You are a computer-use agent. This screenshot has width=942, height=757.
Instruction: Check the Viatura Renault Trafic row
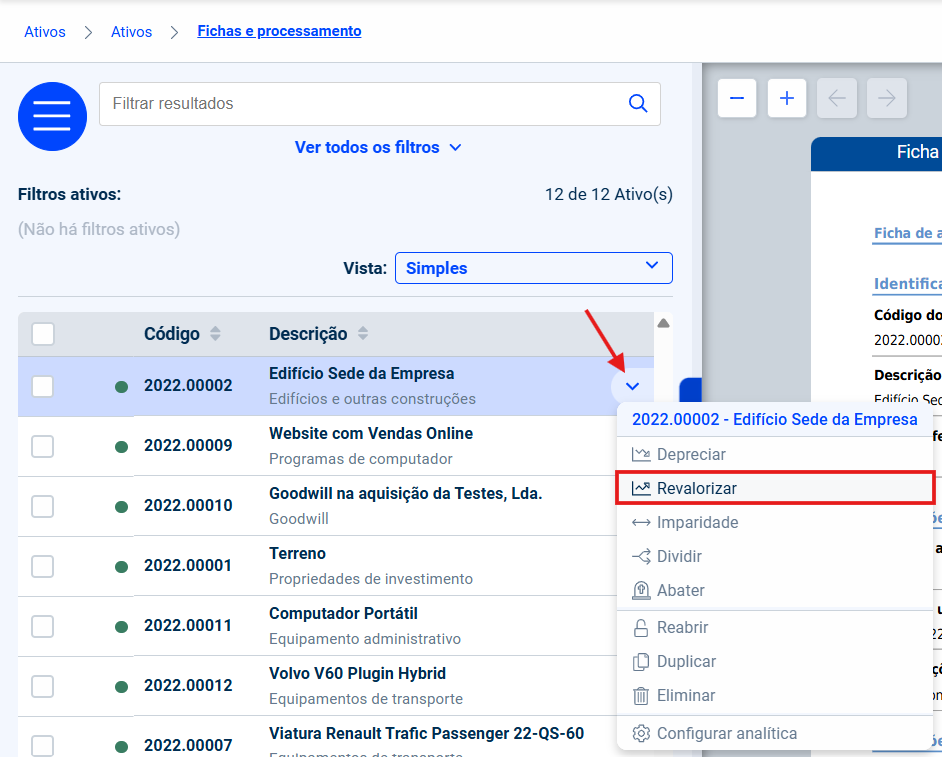click(x=43, y=746)
